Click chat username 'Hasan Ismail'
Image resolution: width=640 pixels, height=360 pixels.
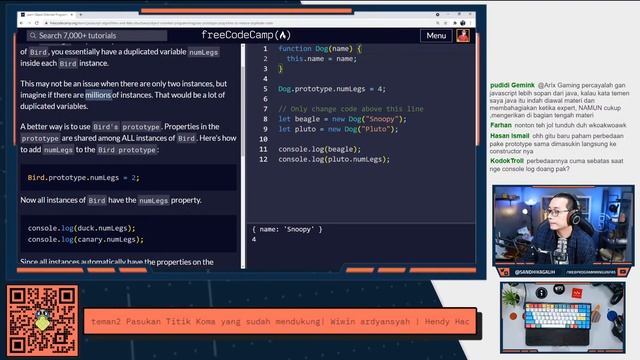[509, 136]
